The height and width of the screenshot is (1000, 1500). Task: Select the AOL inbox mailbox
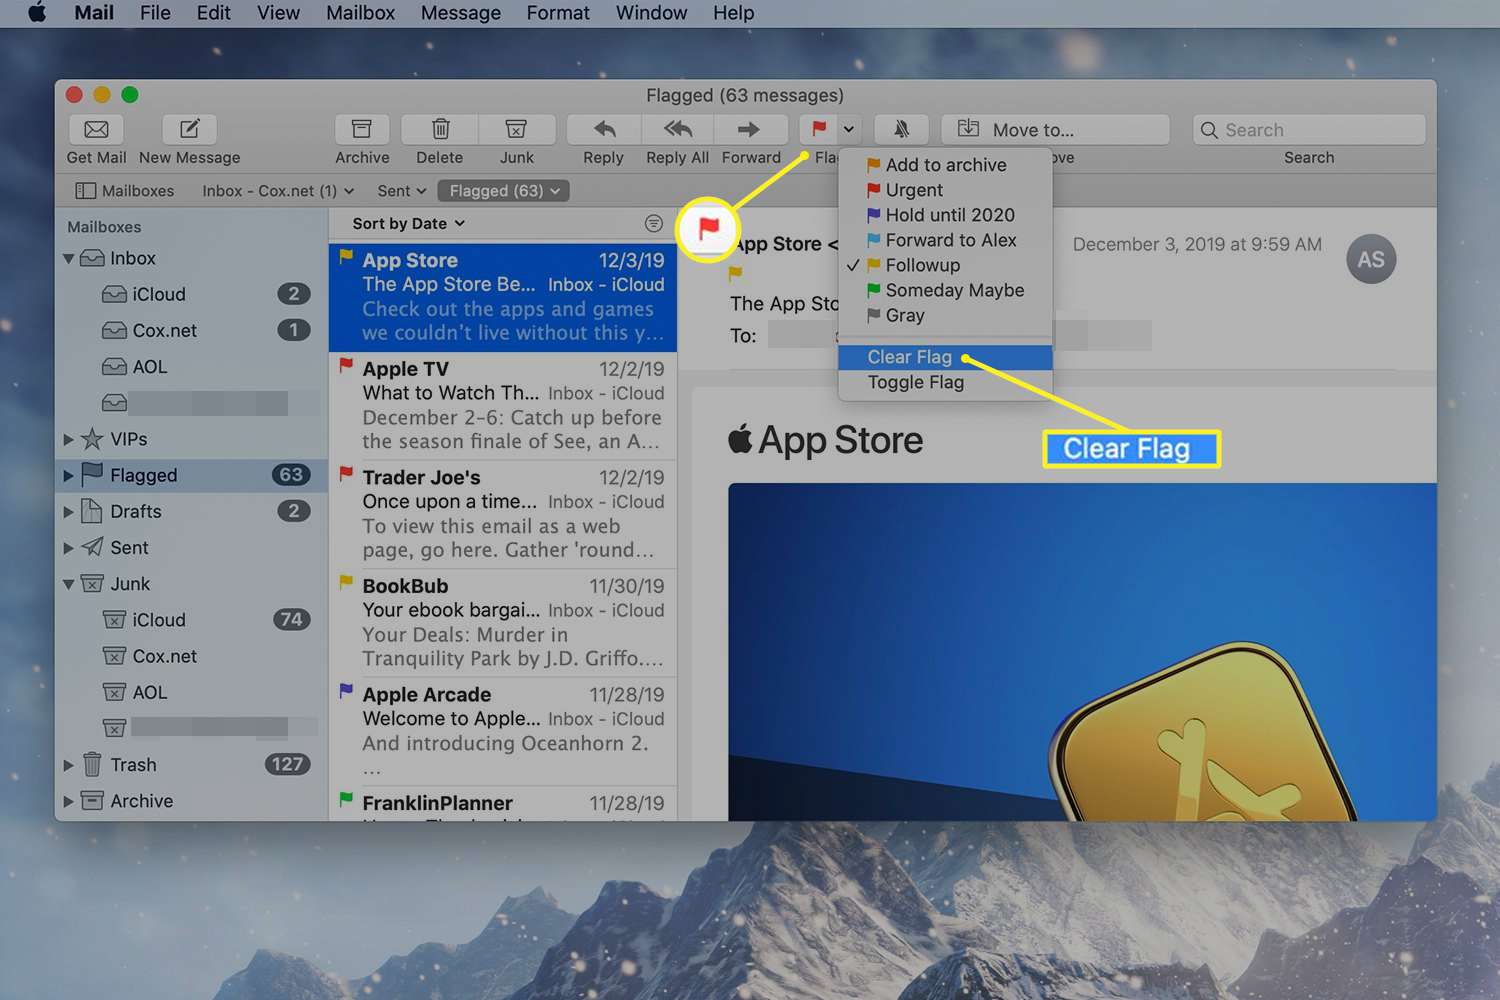[192, 366]
